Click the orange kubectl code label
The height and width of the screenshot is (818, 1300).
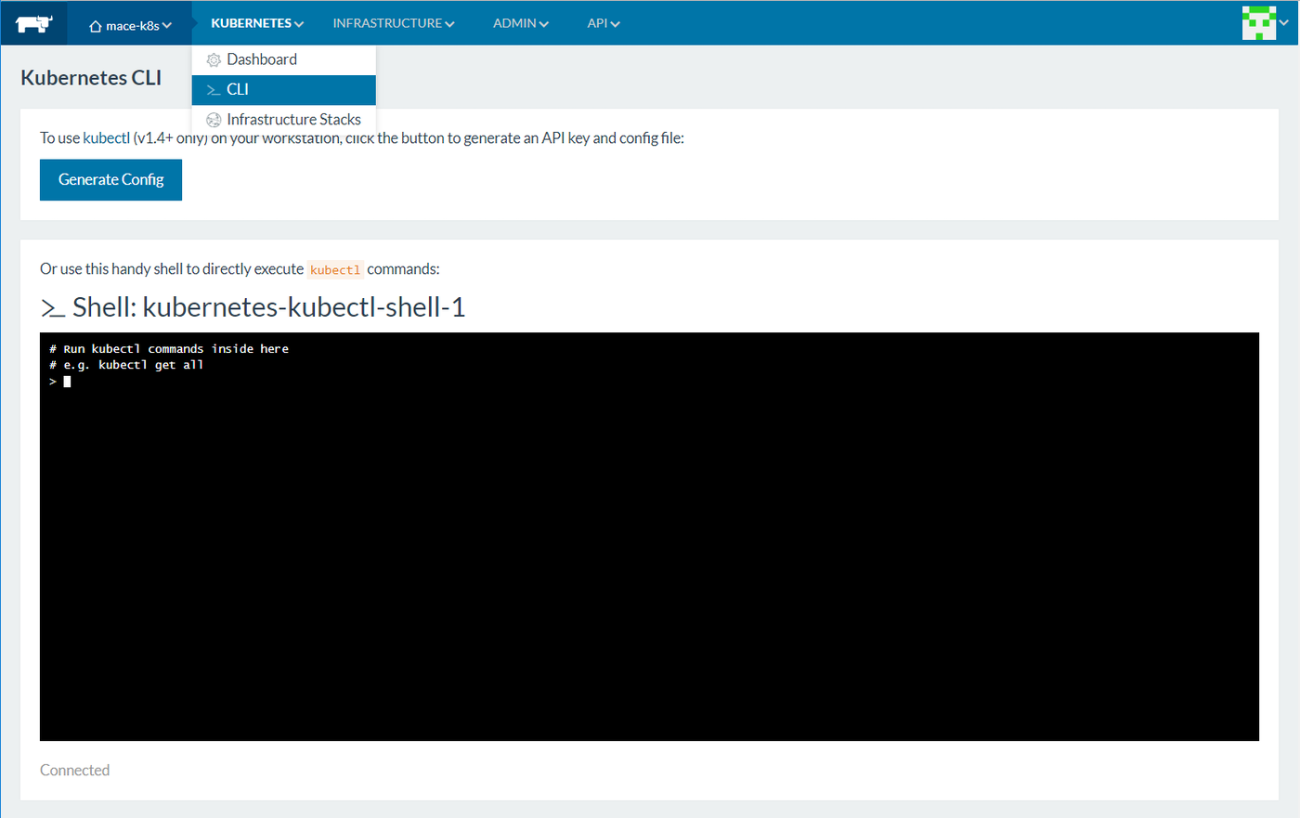coord(335,270)
